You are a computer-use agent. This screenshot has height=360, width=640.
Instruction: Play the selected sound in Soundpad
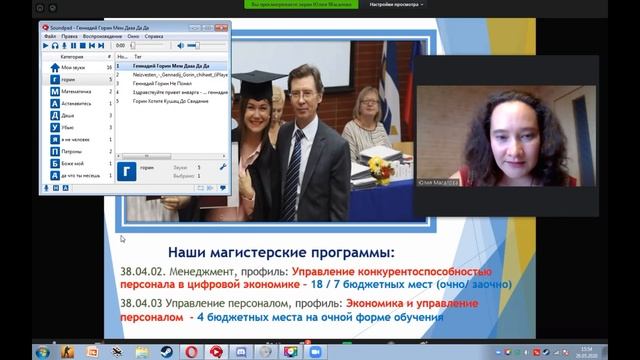pos(46,46)
